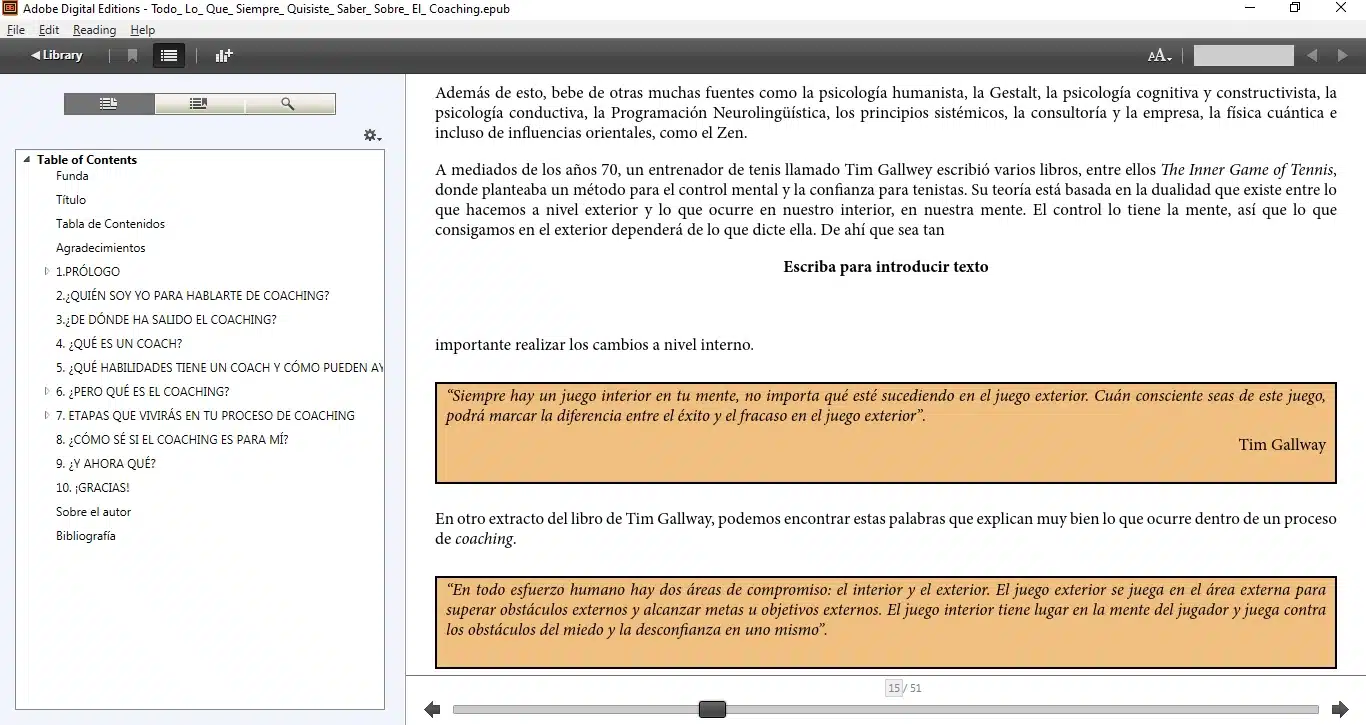Go to next search result arrow
This screenshot has width=1366, height=725.
tap(1343, 56)
